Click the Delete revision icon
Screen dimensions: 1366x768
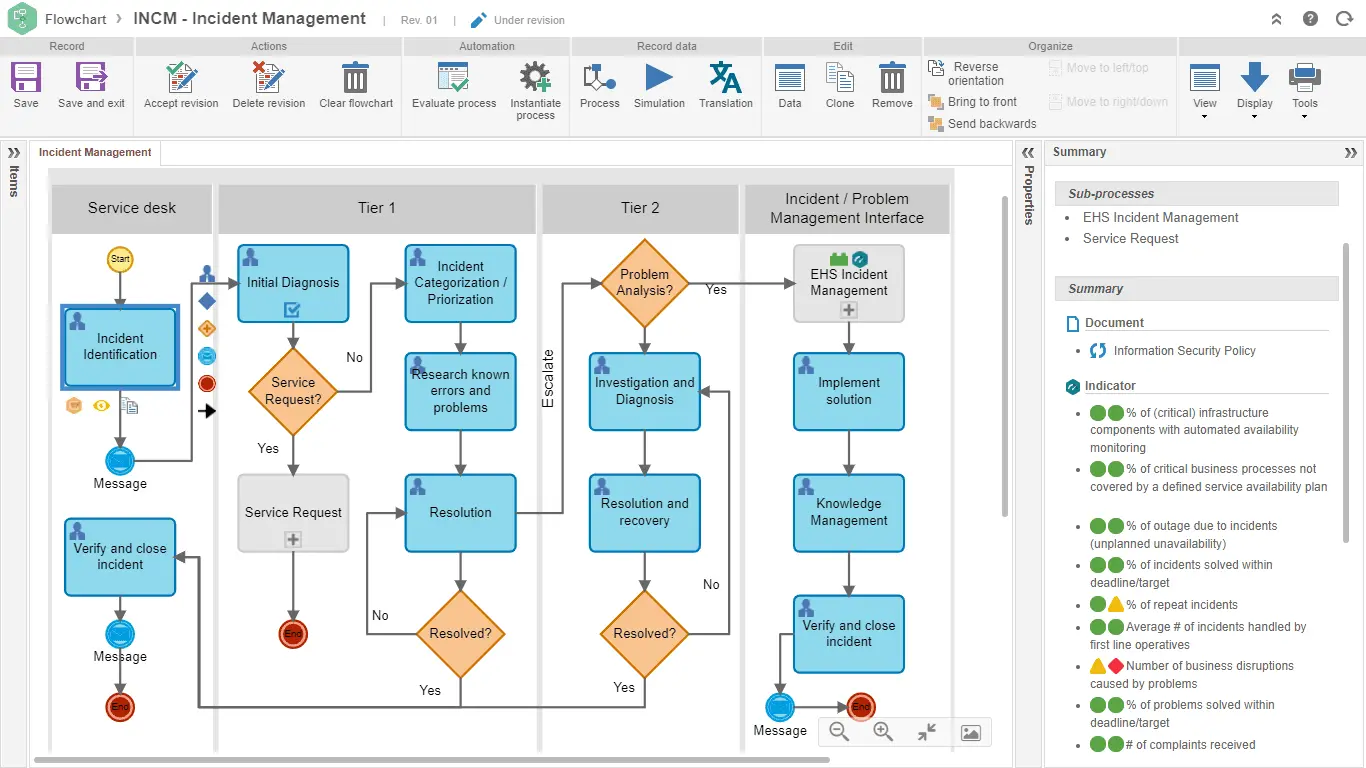(x=268, y=78)
